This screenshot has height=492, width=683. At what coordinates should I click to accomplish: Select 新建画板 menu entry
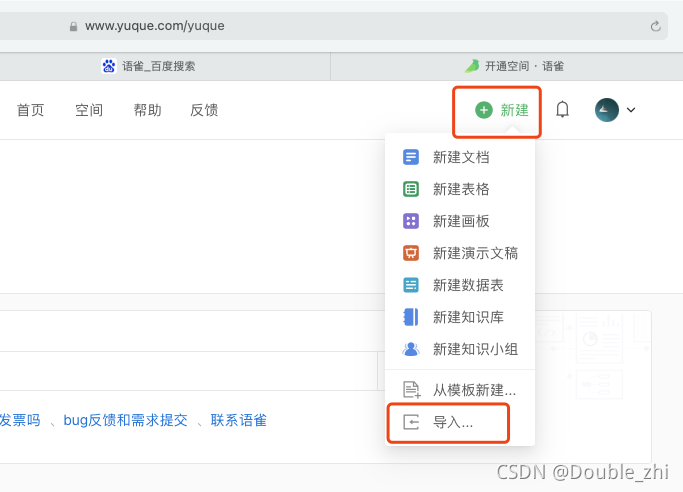click(460, 221)
